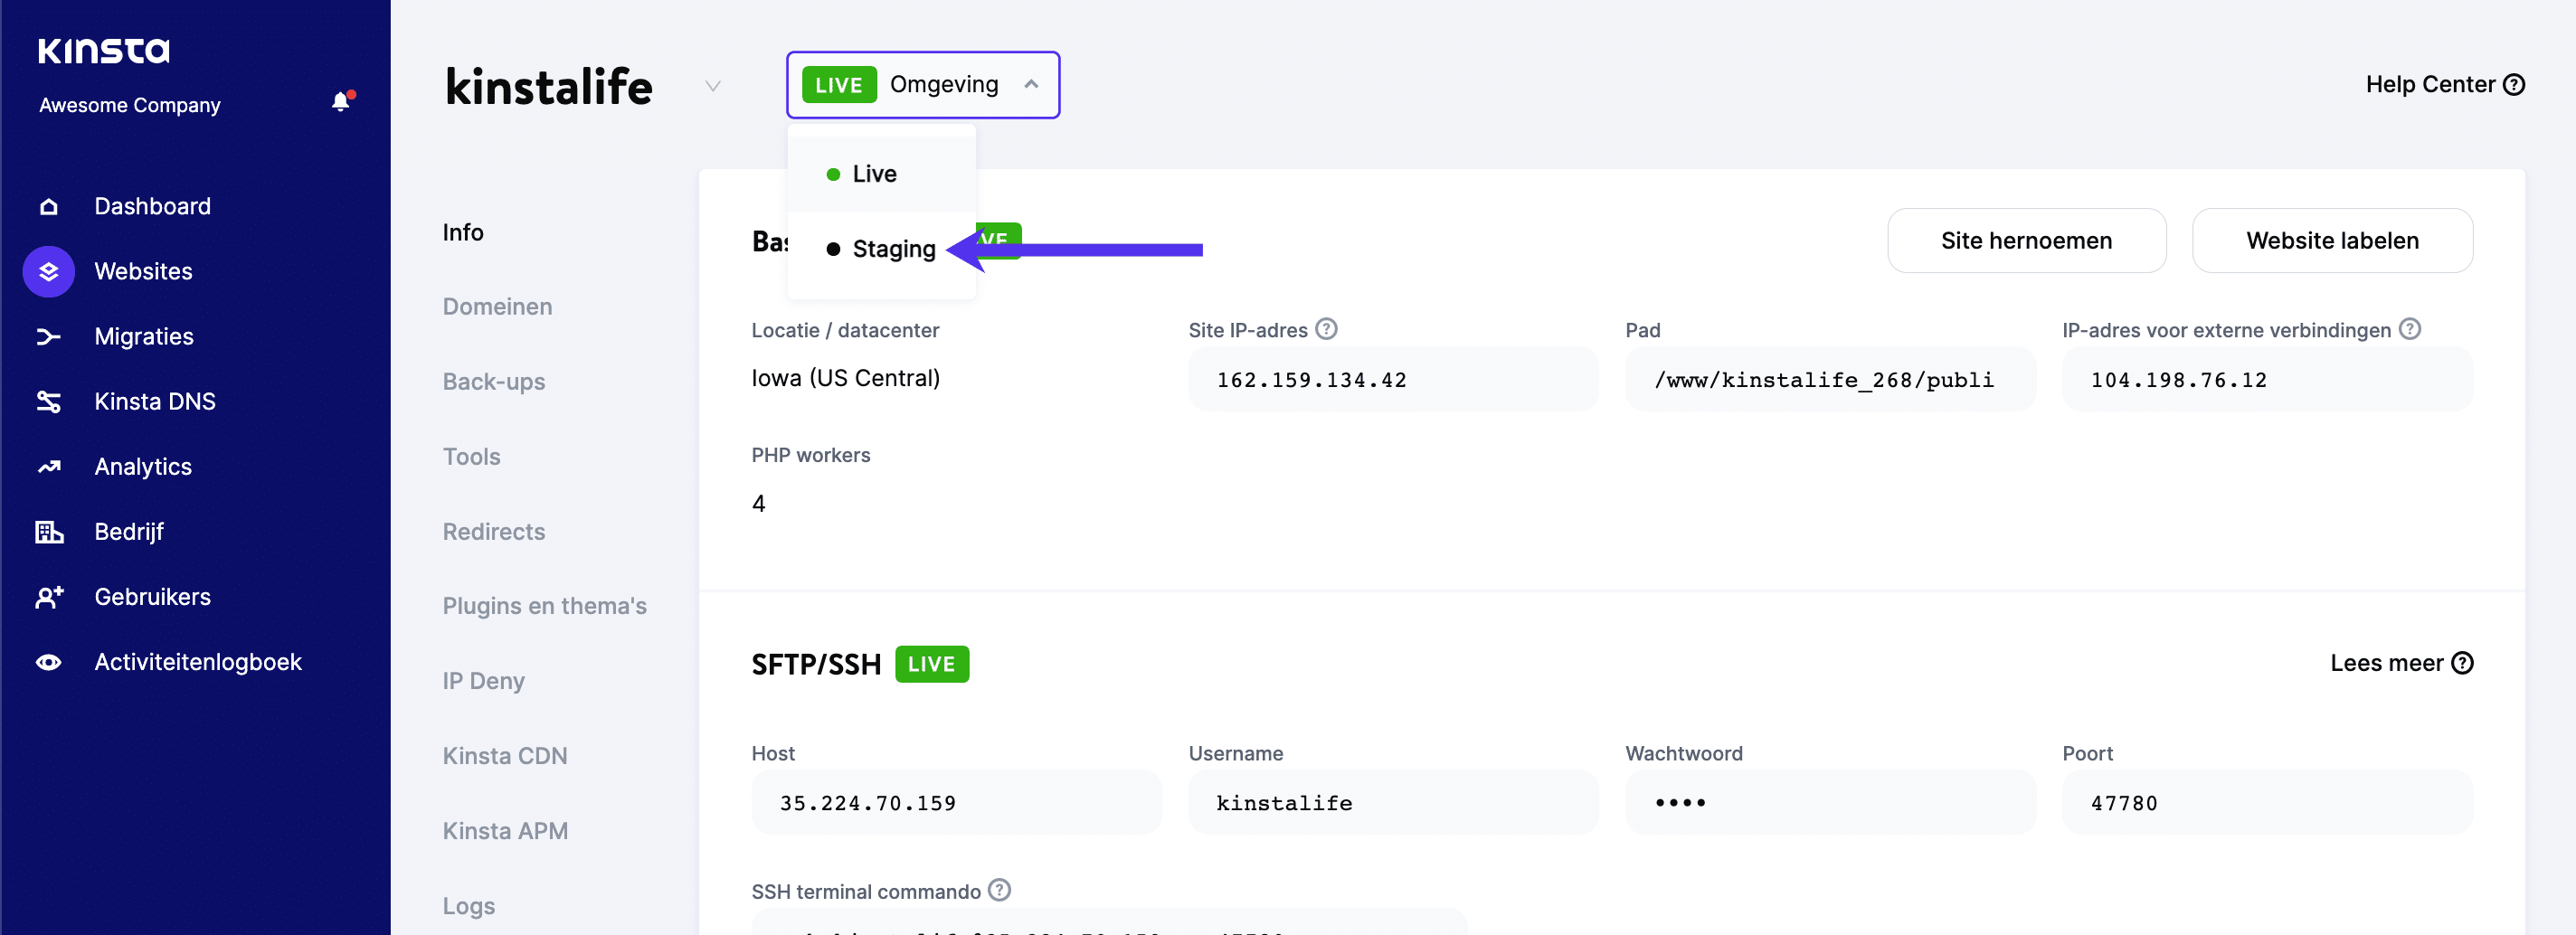Click the Analytics trend icon
Image resolution: width=2576 pixels, height=935 pixels.
48,467
